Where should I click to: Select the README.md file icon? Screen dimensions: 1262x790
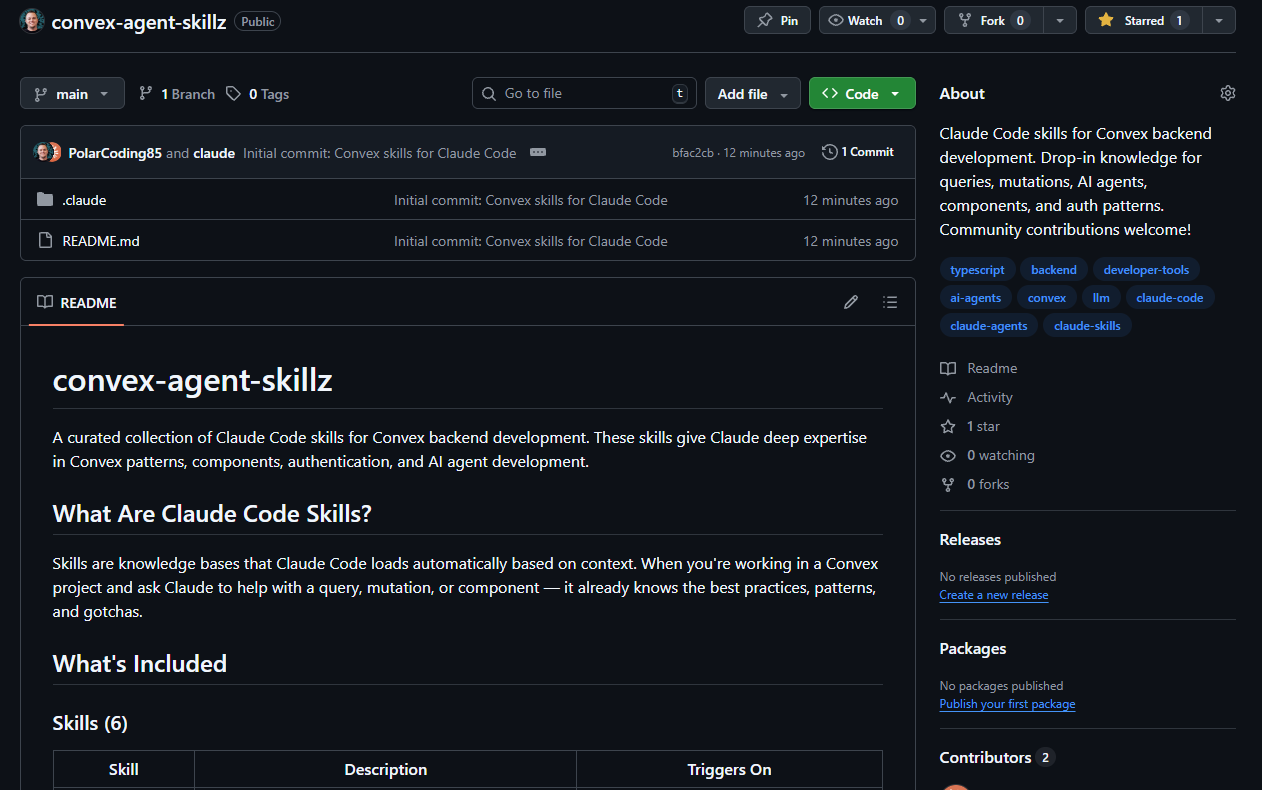[x=46, y=240]
